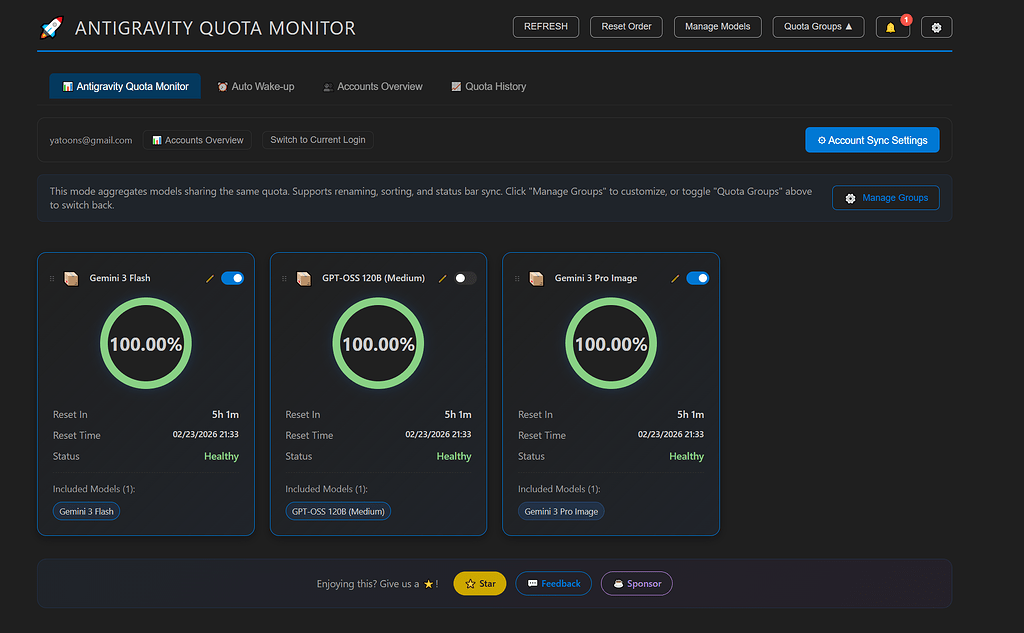Open Manage Models
1024x633 pixels.
(718, 27)
